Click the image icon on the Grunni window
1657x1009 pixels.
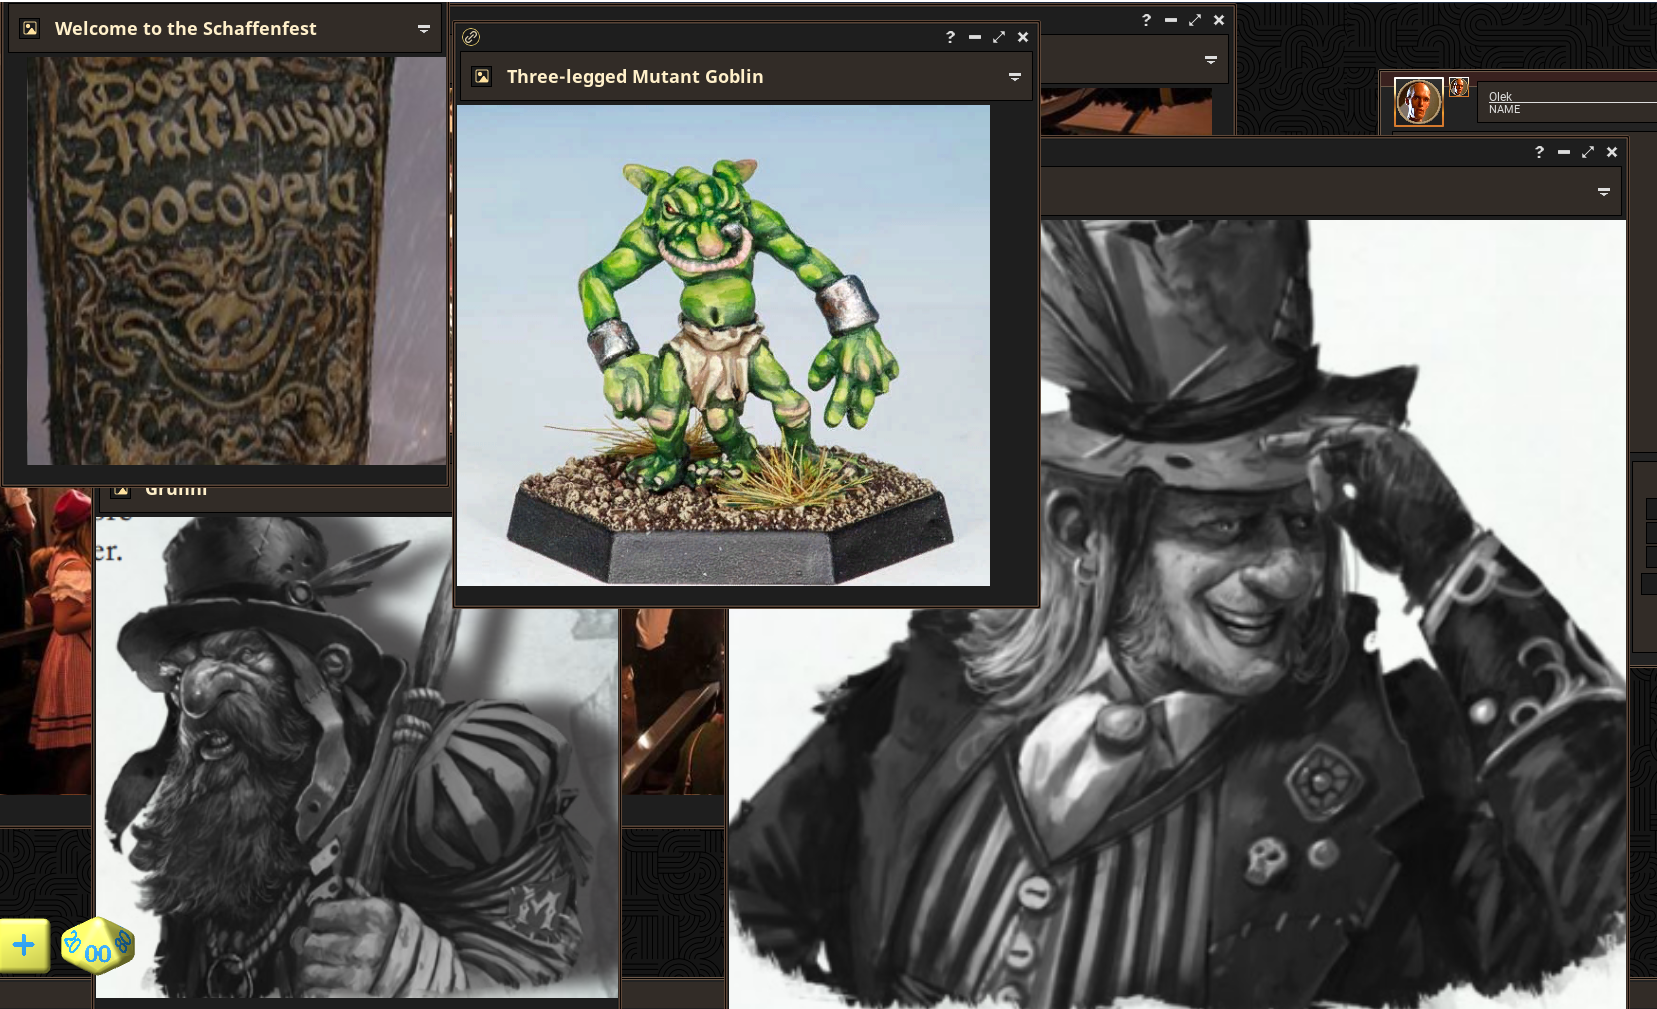point(121,490)
